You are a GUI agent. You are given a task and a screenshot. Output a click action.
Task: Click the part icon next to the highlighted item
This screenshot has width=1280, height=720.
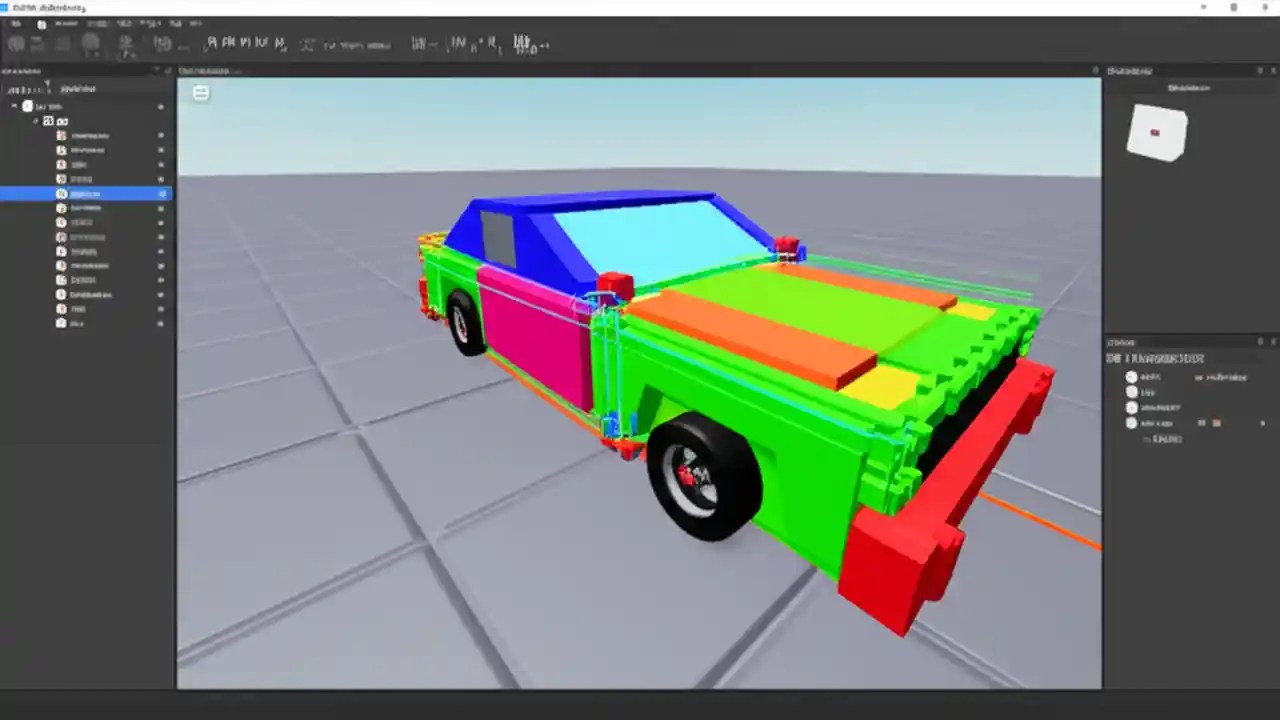61,193
